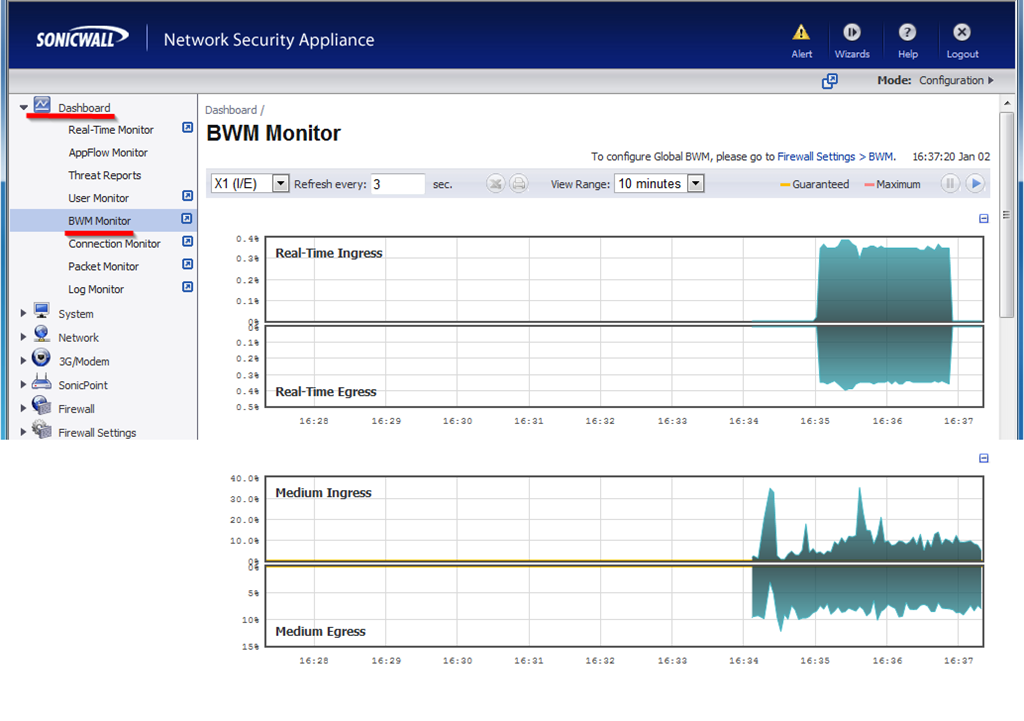Screen dimensions: 1024x721
Task: Click the Network globe icon
Action: click(42, 334)
